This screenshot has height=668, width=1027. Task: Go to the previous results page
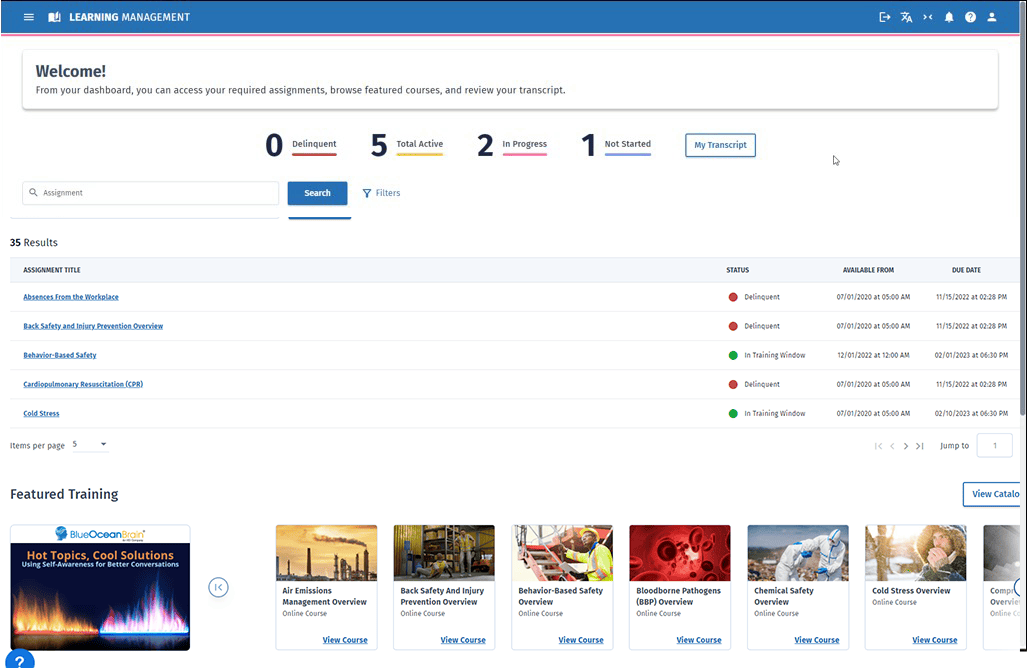892,446
